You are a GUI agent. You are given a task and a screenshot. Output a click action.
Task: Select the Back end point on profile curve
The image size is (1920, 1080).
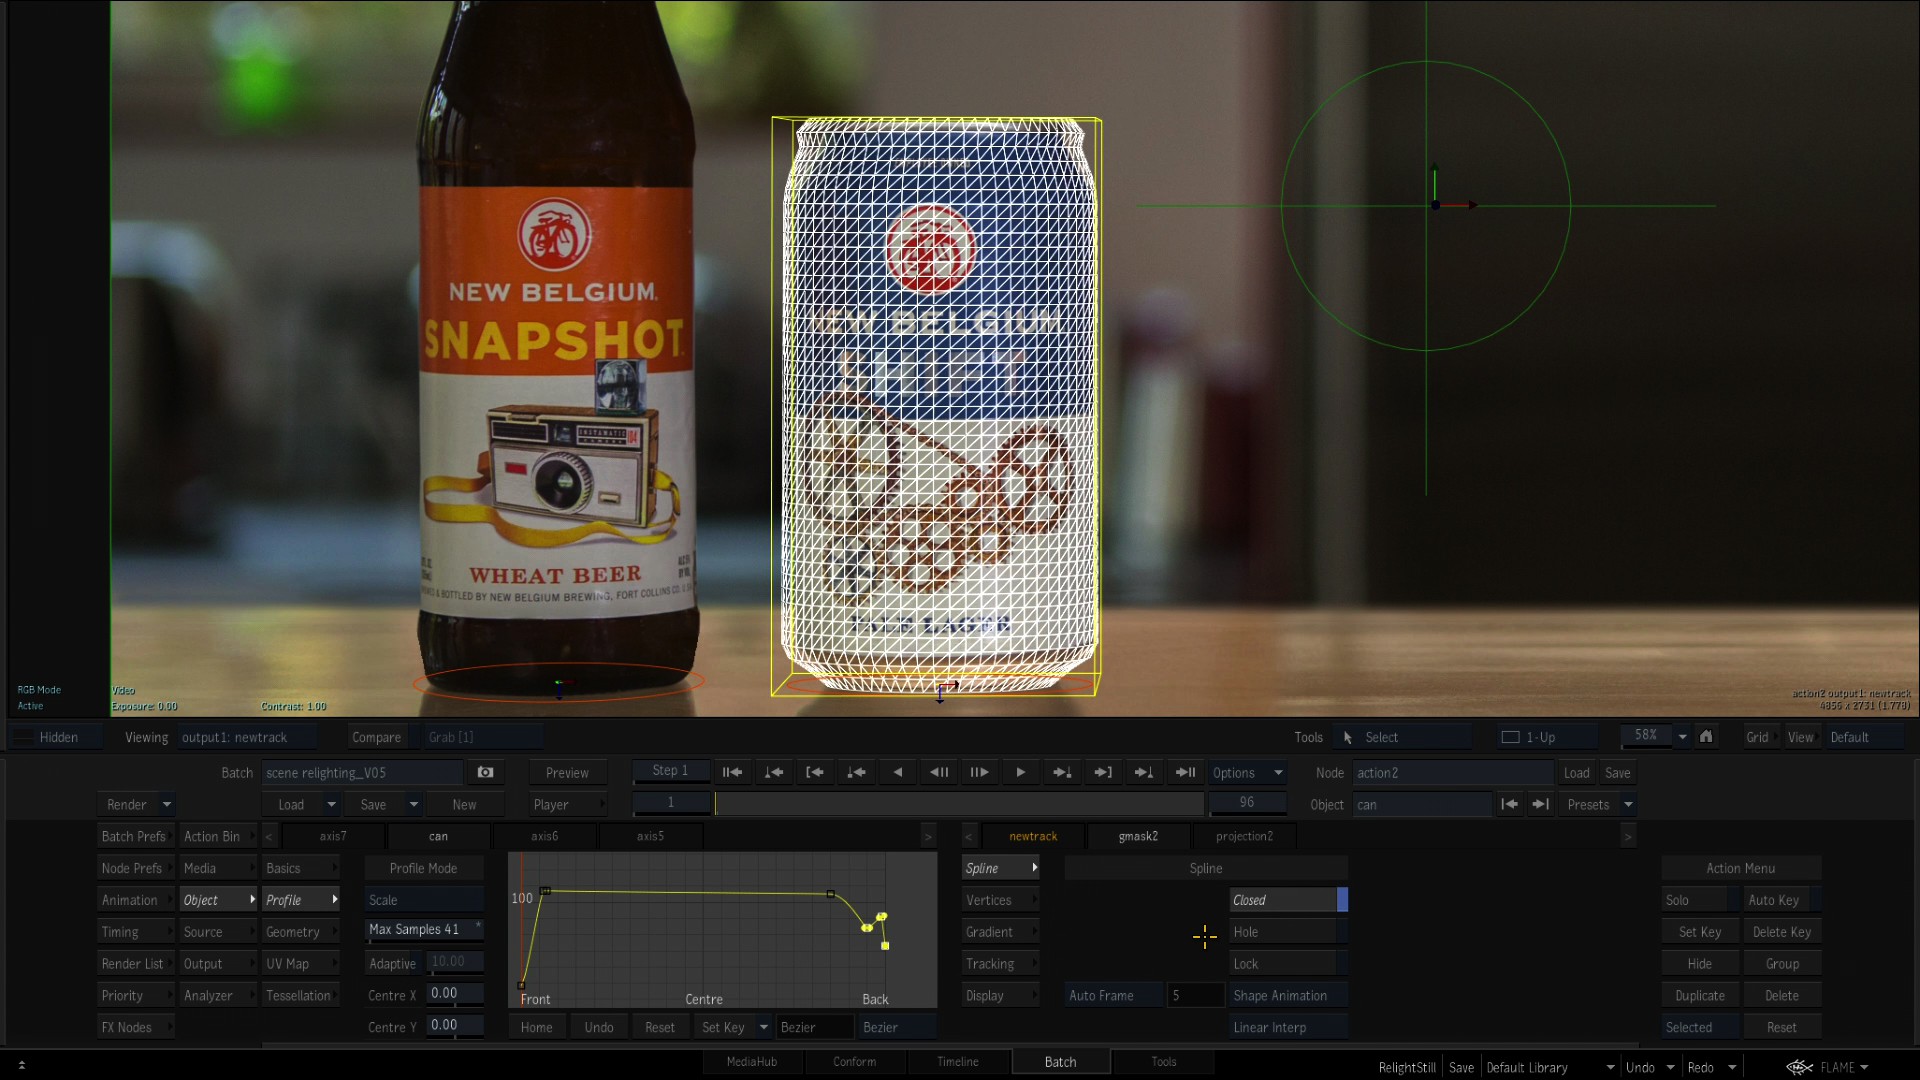(x=885, y=945)
